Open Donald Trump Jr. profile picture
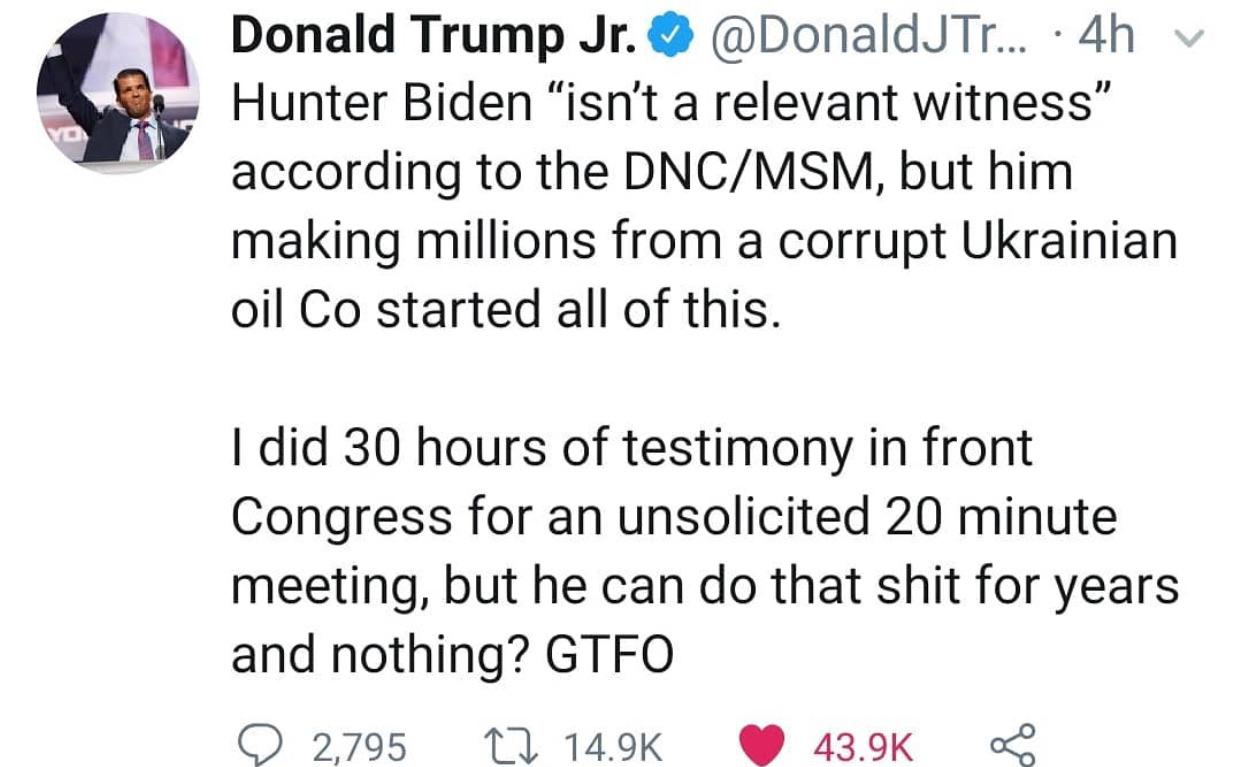 pyautogui.click(x=118, y=93)
